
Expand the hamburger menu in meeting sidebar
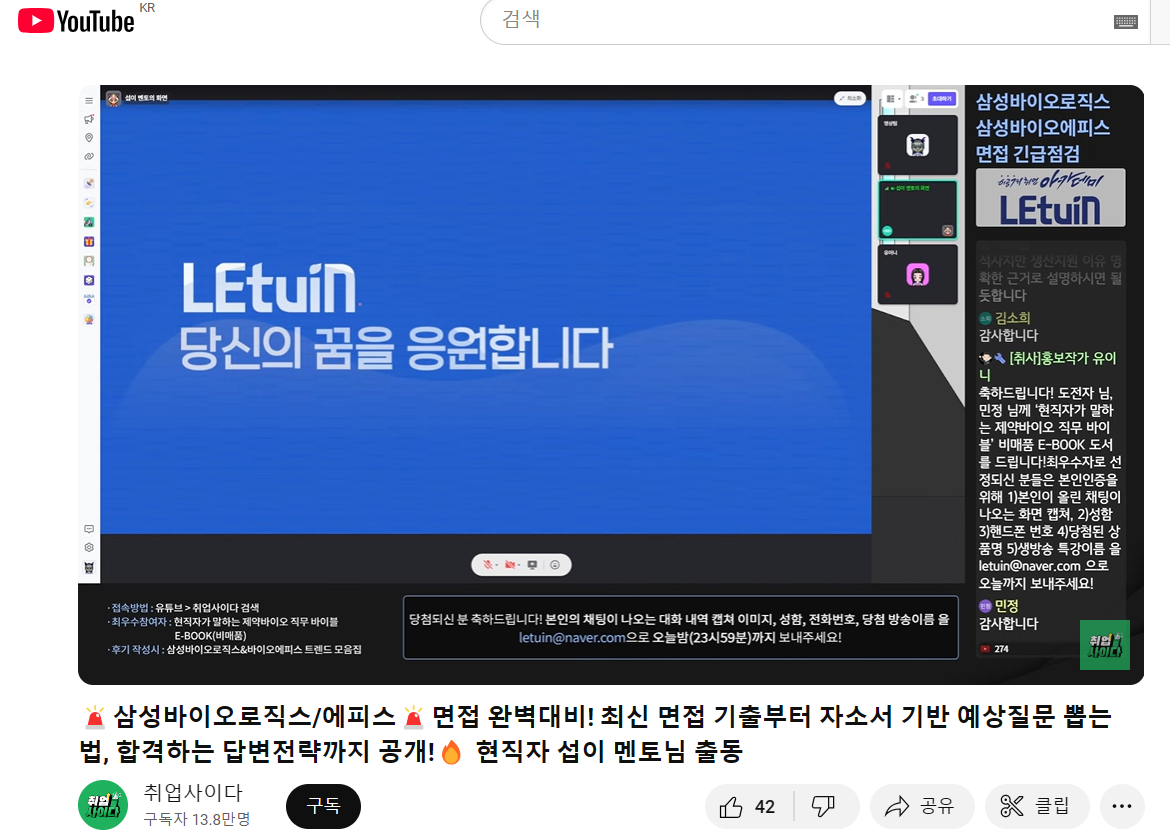(x=89, y=100)
